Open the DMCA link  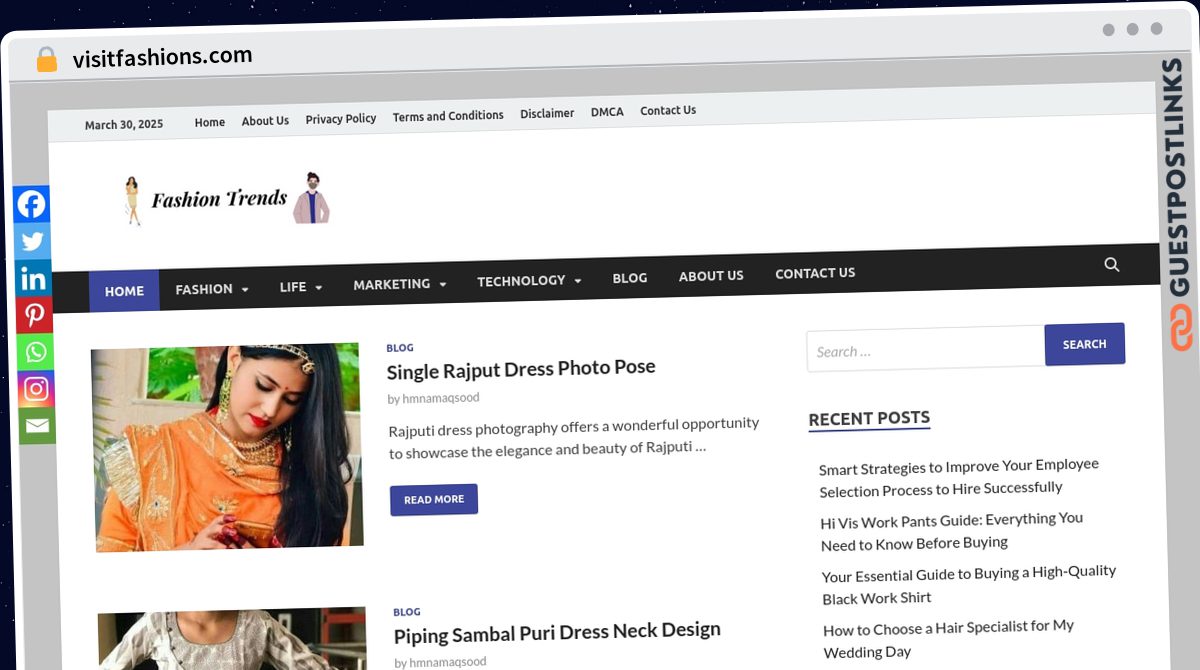[607, 112]
